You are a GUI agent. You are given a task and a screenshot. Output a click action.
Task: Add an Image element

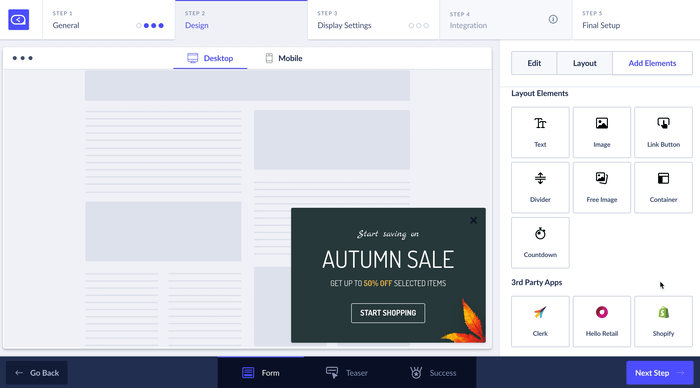pyautogui.click(x=602, y=132)
